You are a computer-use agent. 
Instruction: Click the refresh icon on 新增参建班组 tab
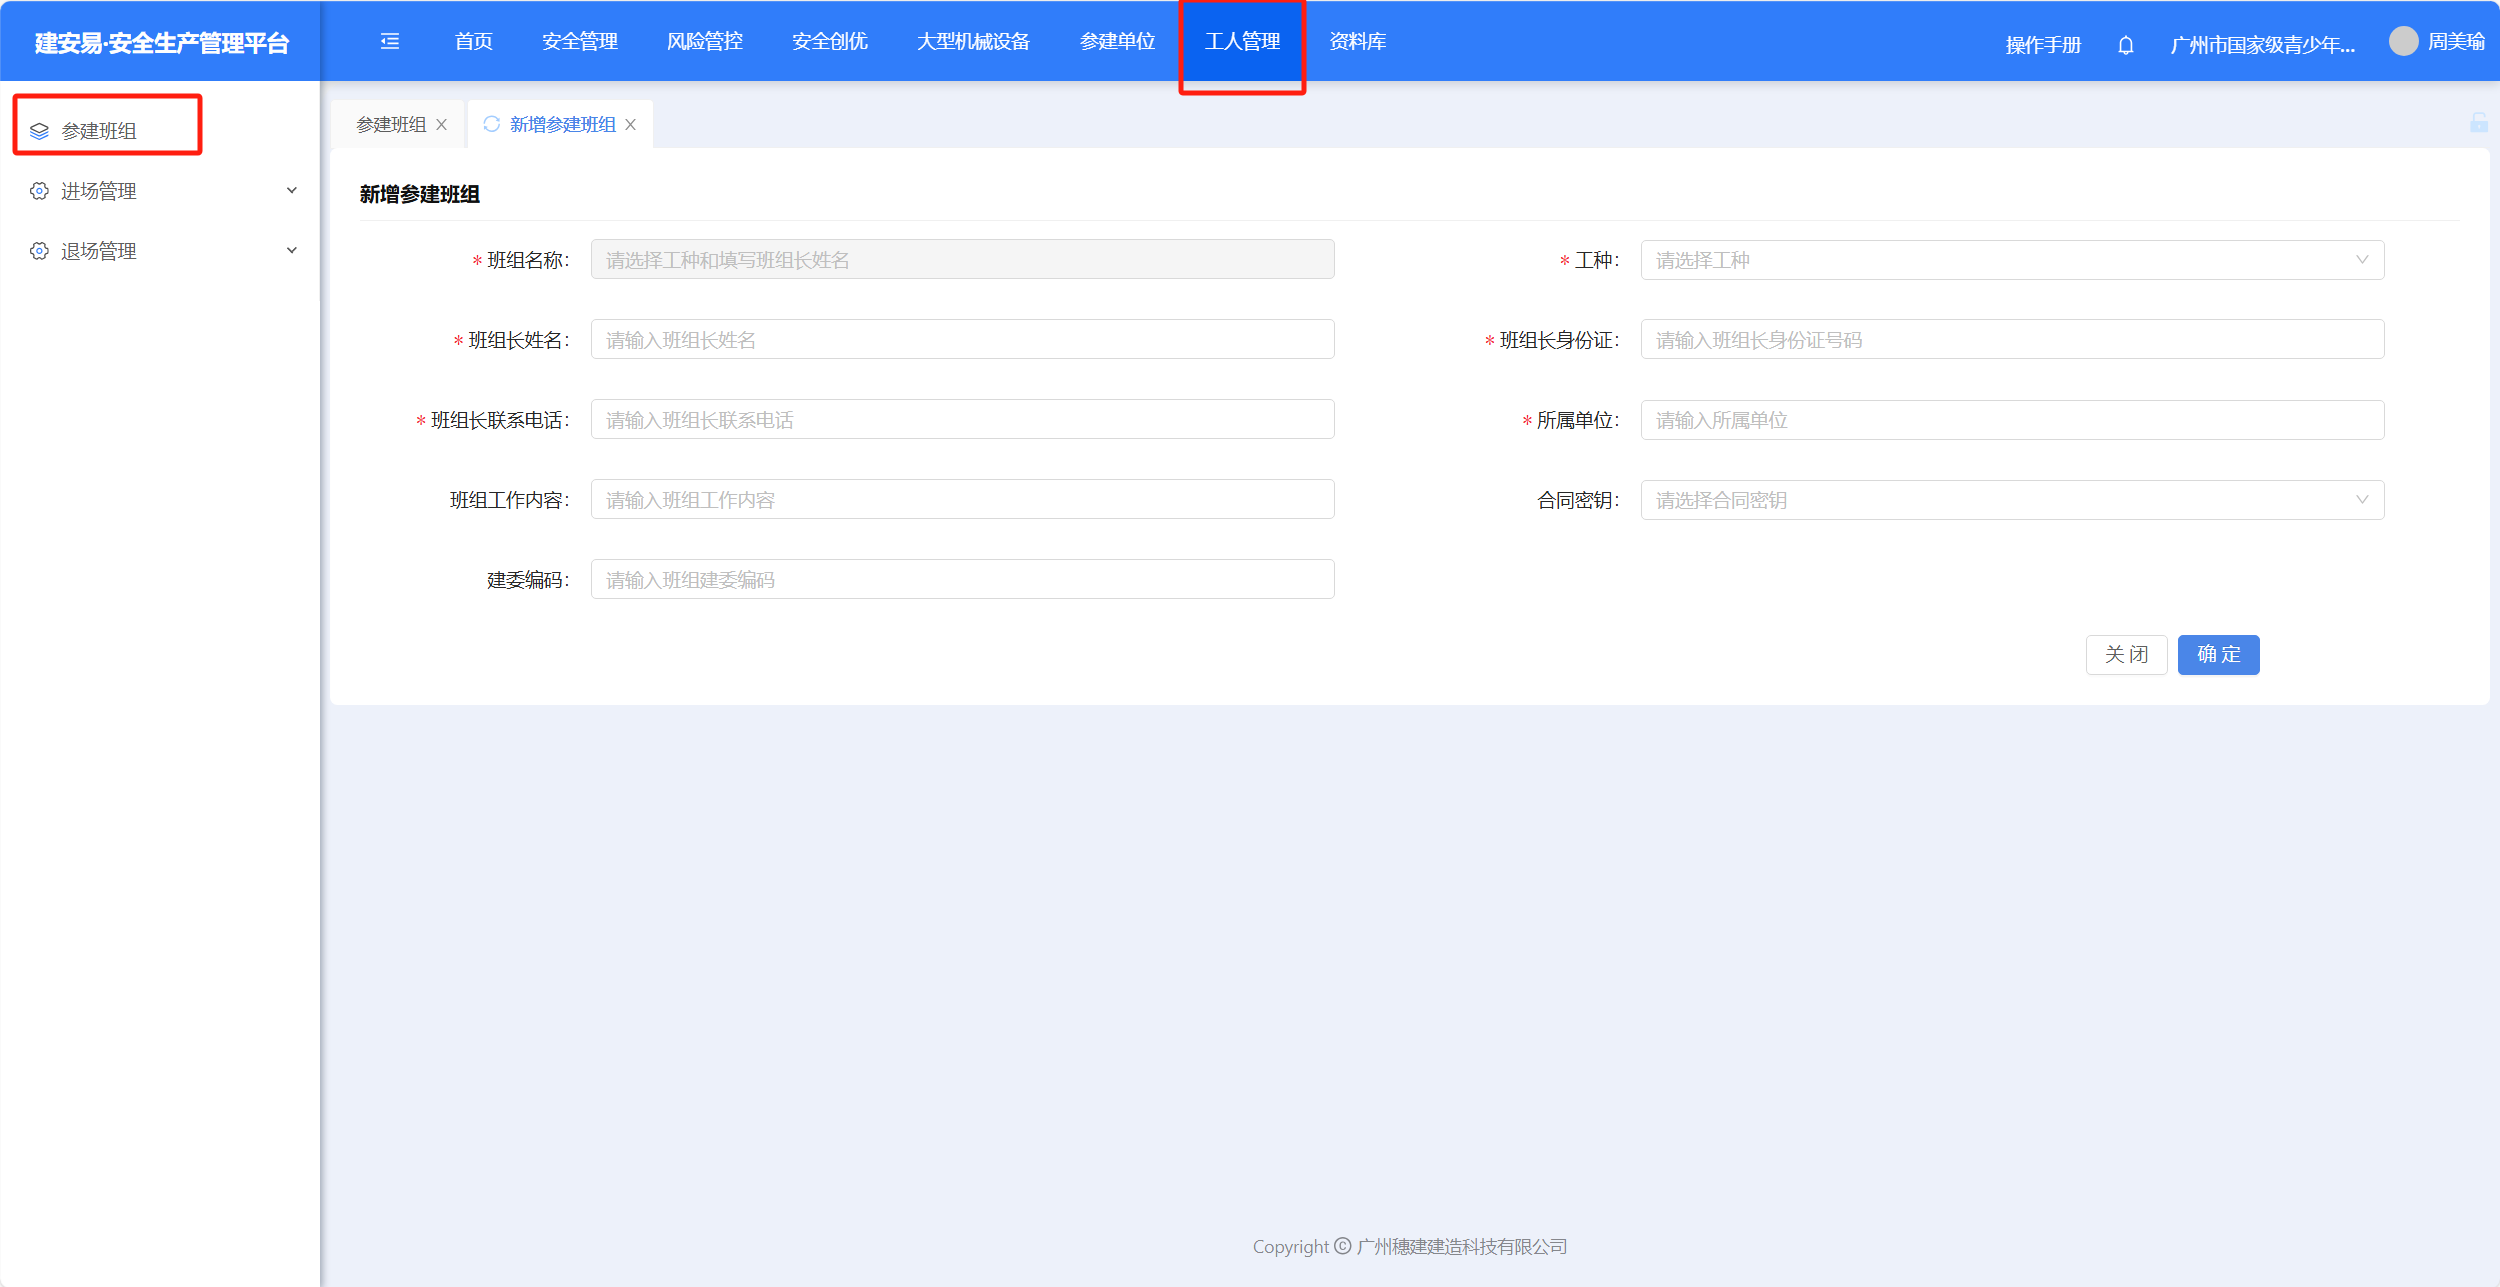[x=491, y=124]
